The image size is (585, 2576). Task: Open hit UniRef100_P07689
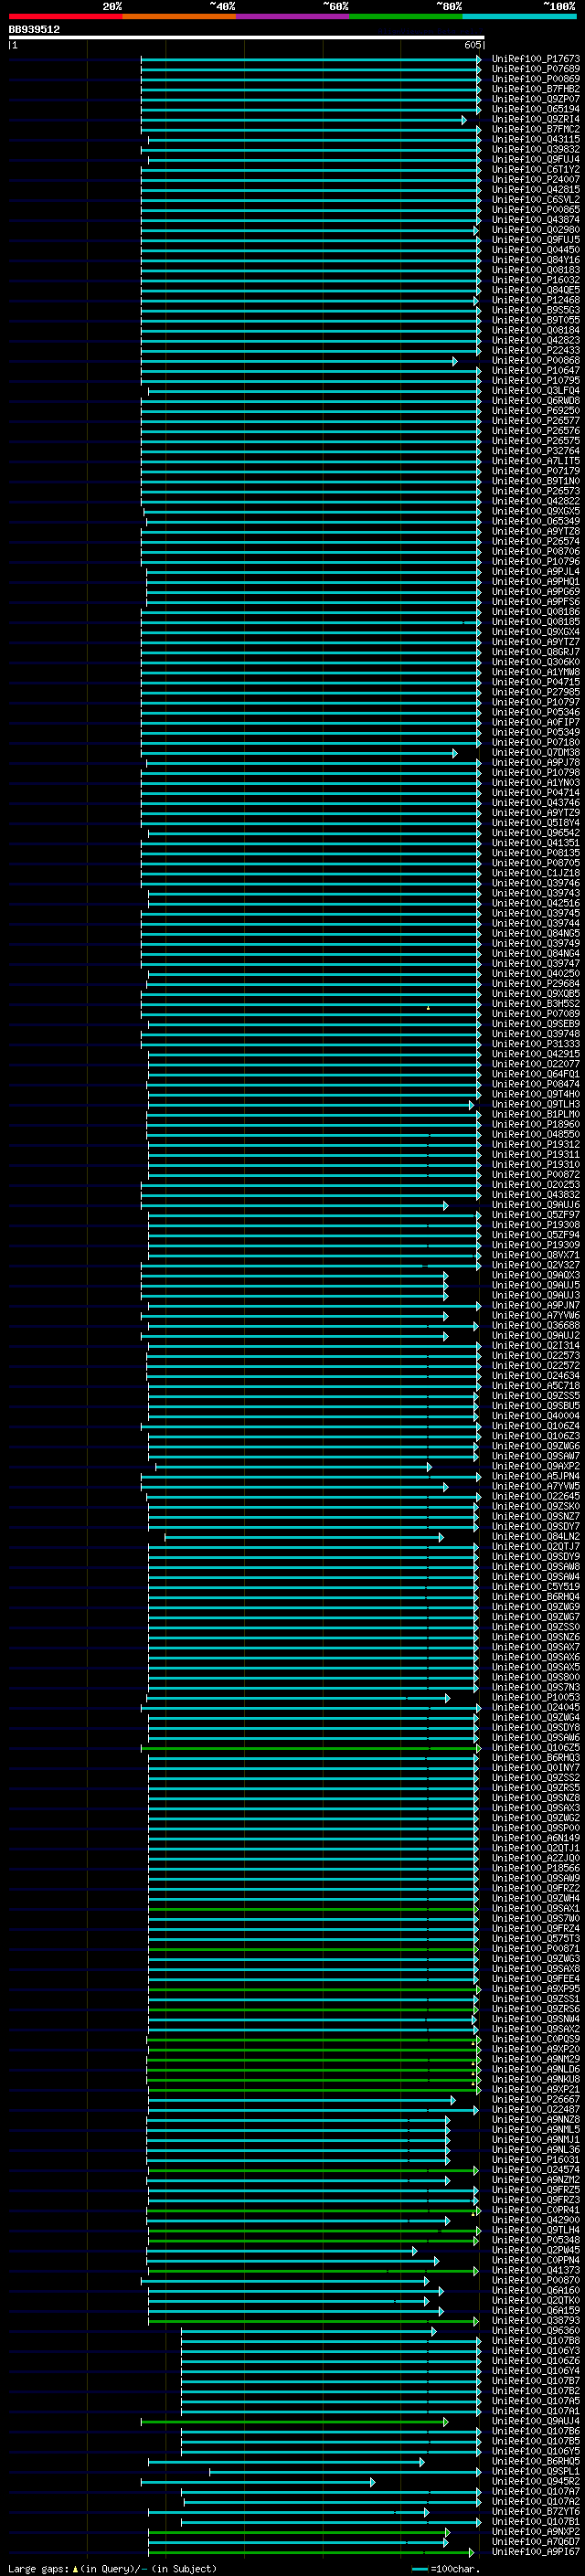pyautogui.click(x=535, y=69)
